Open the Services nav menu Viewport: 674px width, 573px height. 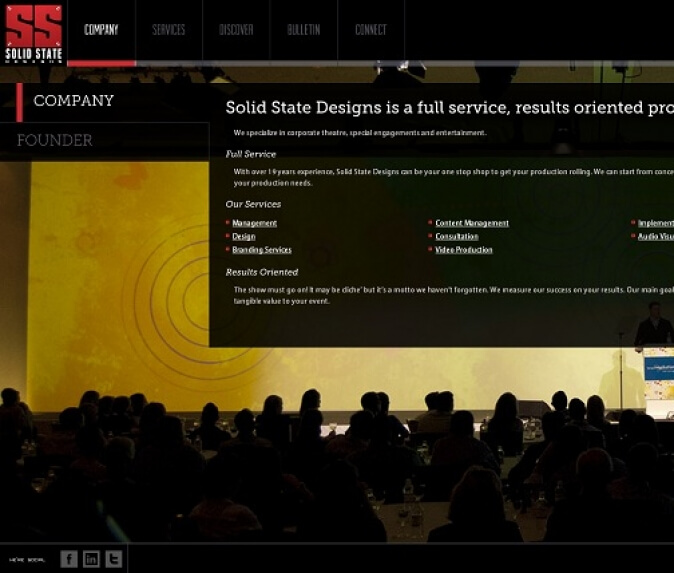pos(168,30)
